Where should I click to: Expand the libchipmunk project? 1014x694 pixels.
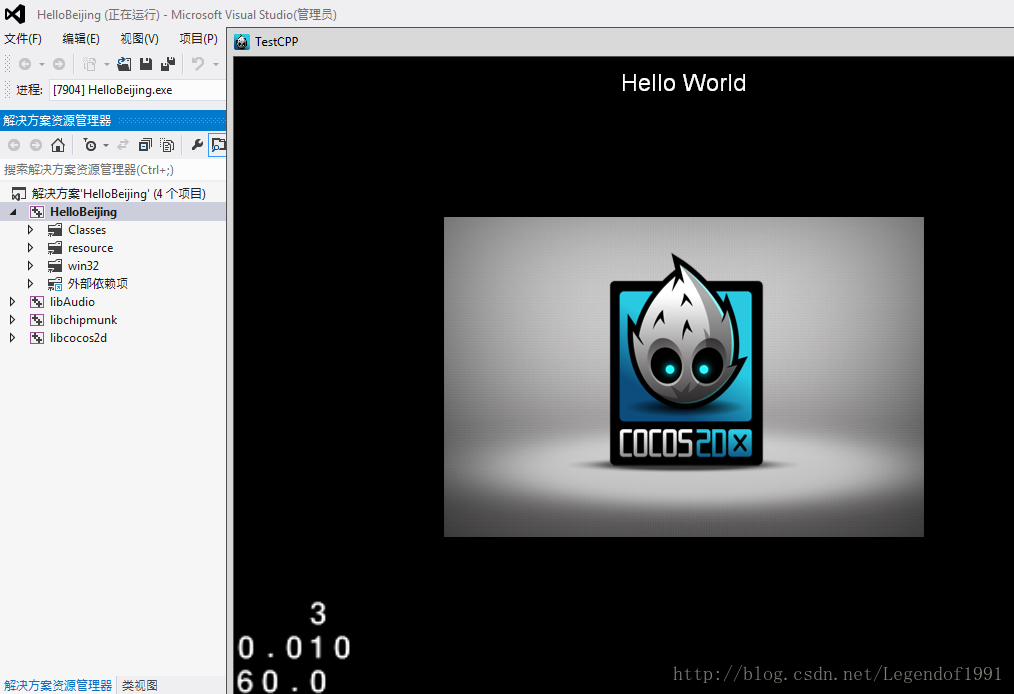tap(12, 320)
